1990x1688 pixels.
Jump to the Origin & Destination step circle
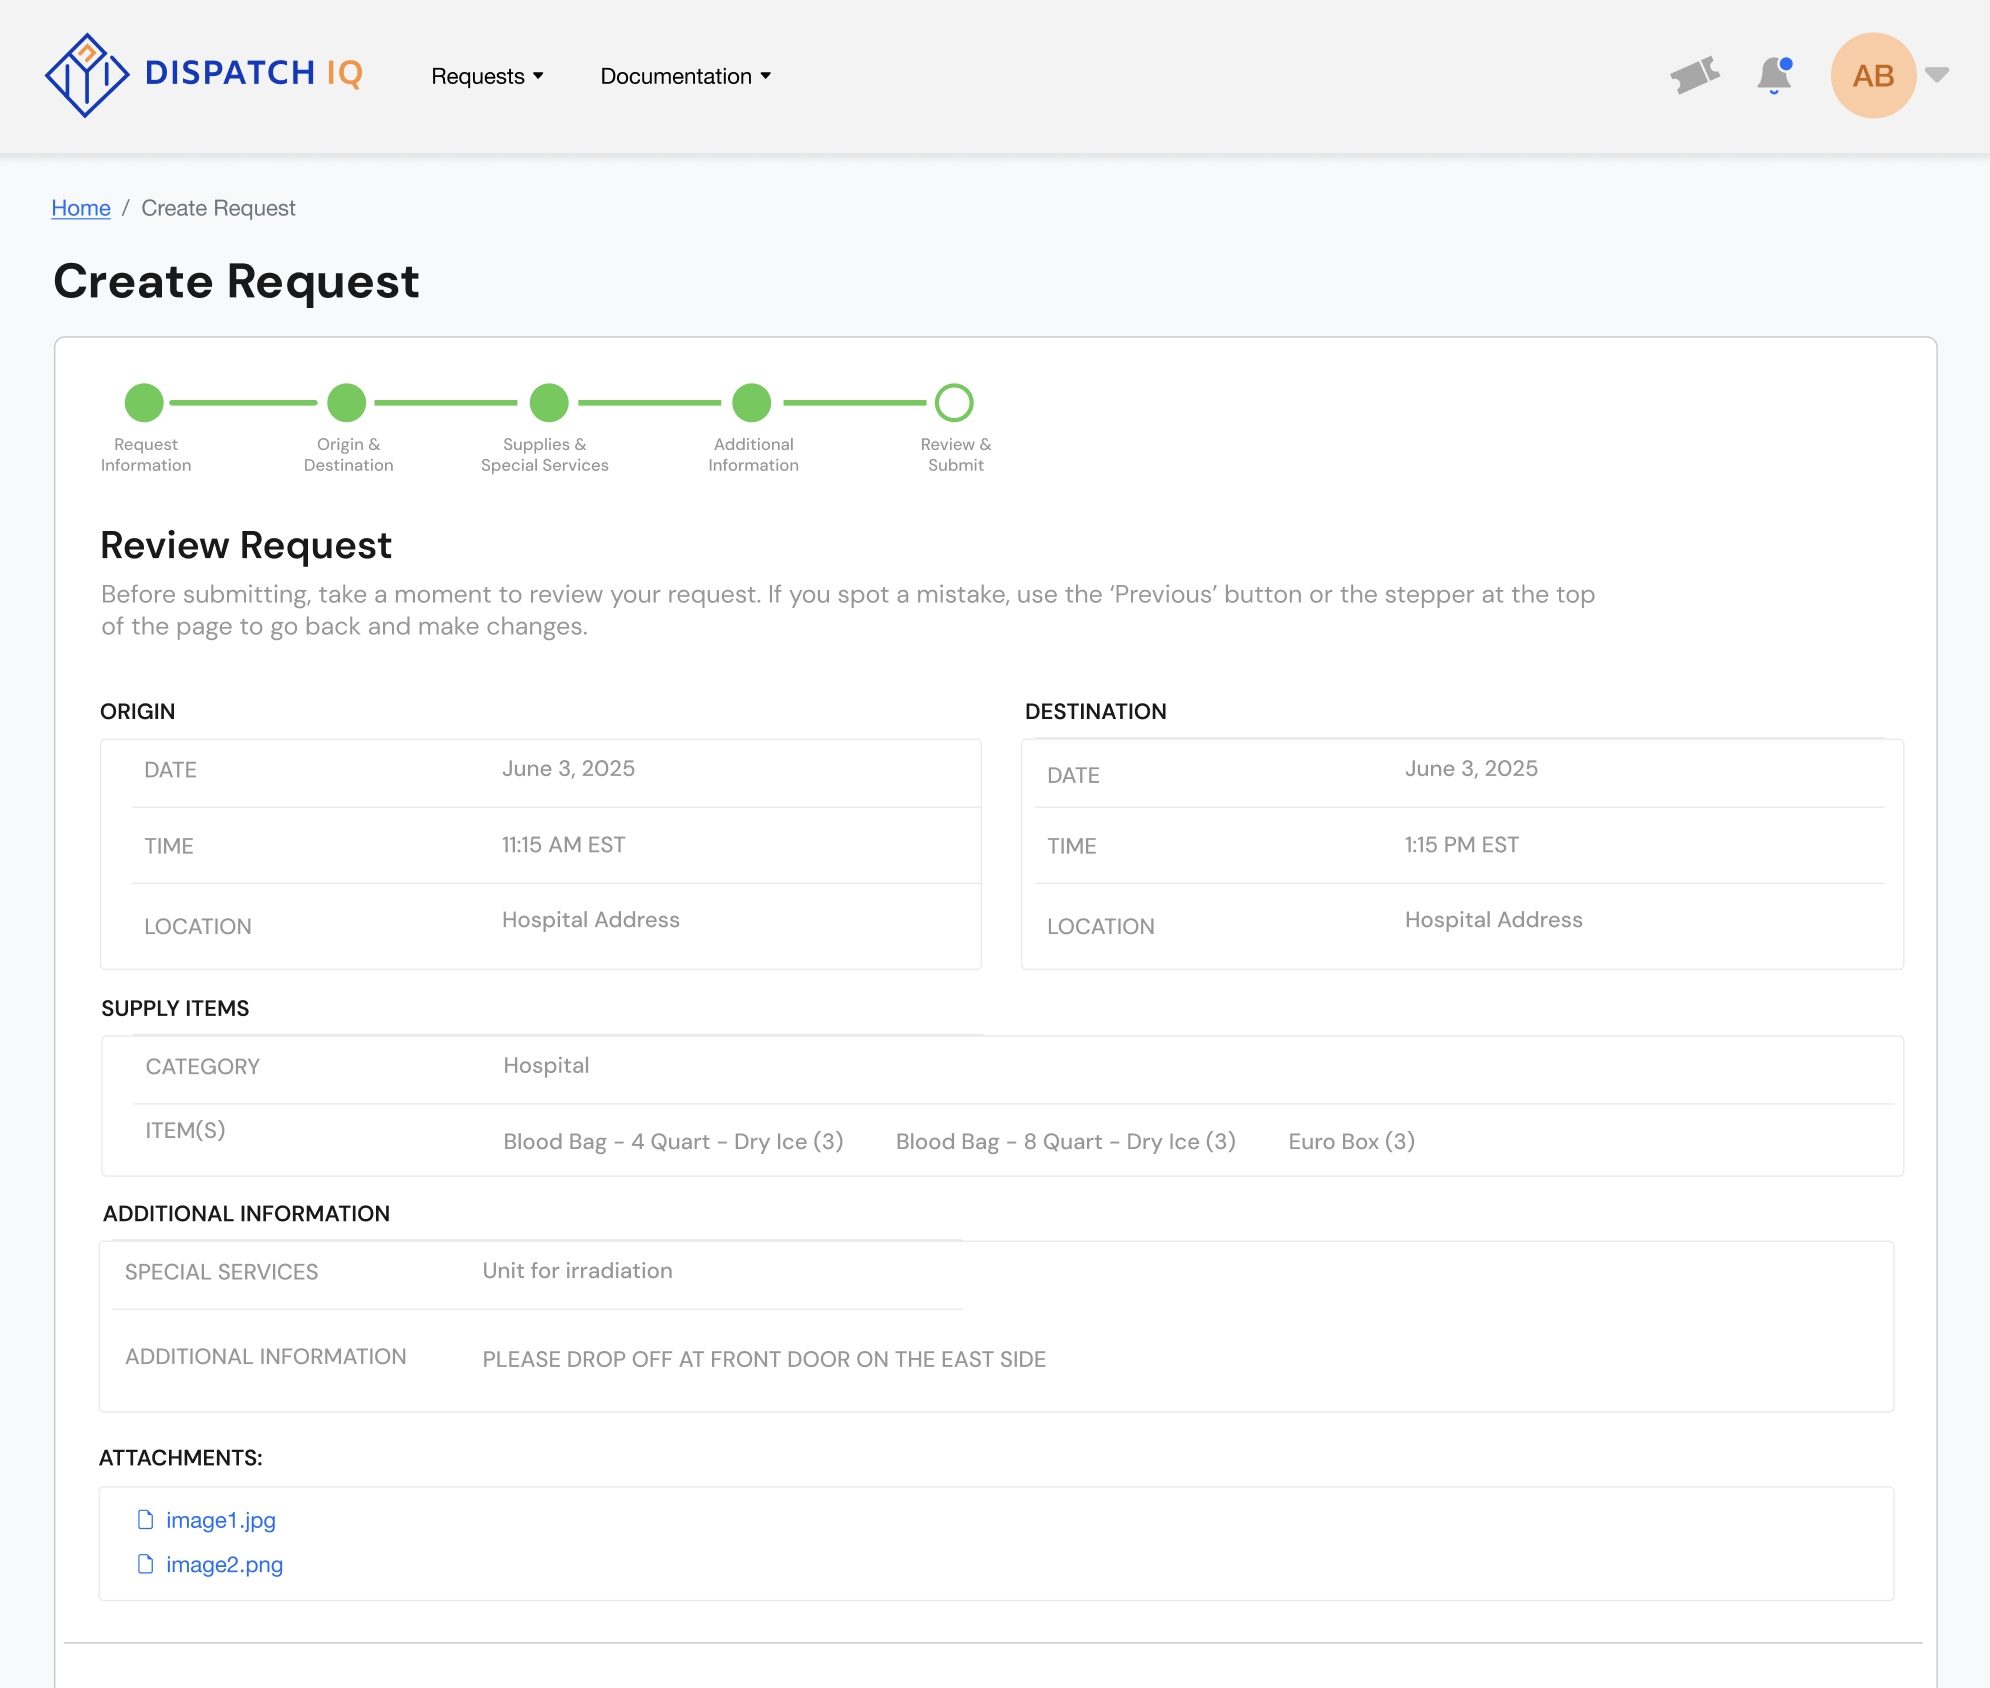click(x=347, y=403)
